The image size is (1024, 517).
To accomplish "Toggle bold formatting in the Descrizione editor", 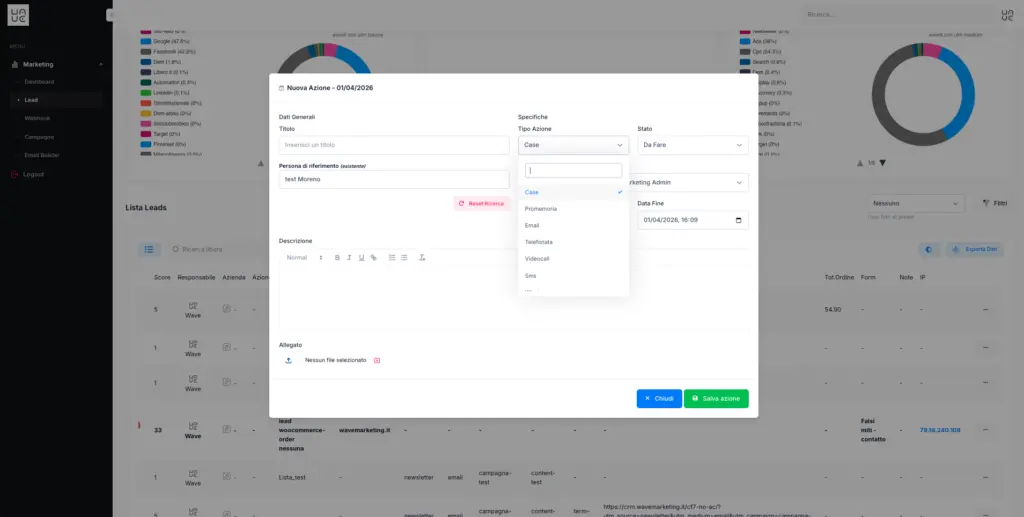I will coord(337,258).
